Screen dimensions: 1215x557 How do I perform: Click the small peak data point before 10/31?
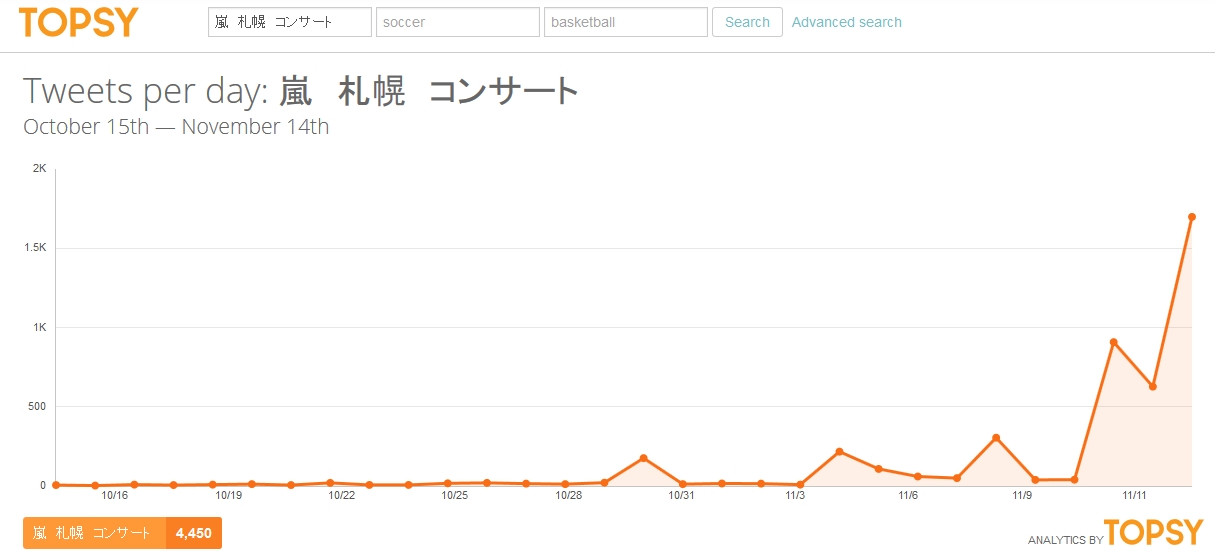[643, 458]
